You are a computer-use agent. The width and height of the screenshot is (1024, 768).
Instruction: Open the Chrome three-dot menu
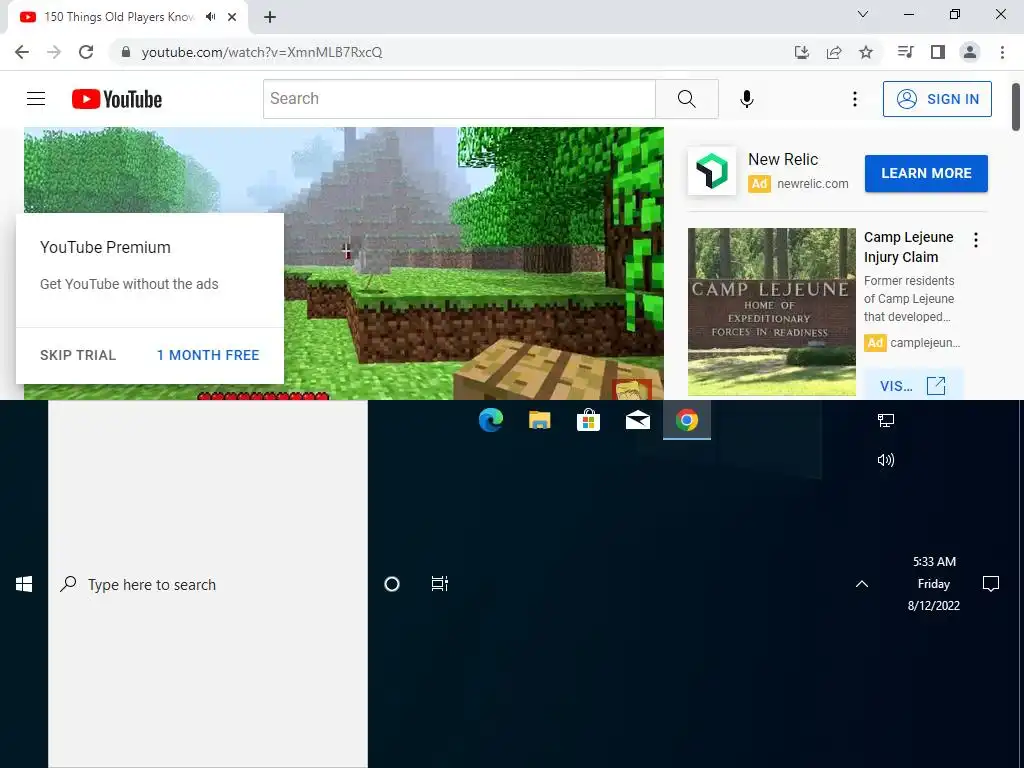tap(1002, 52)
